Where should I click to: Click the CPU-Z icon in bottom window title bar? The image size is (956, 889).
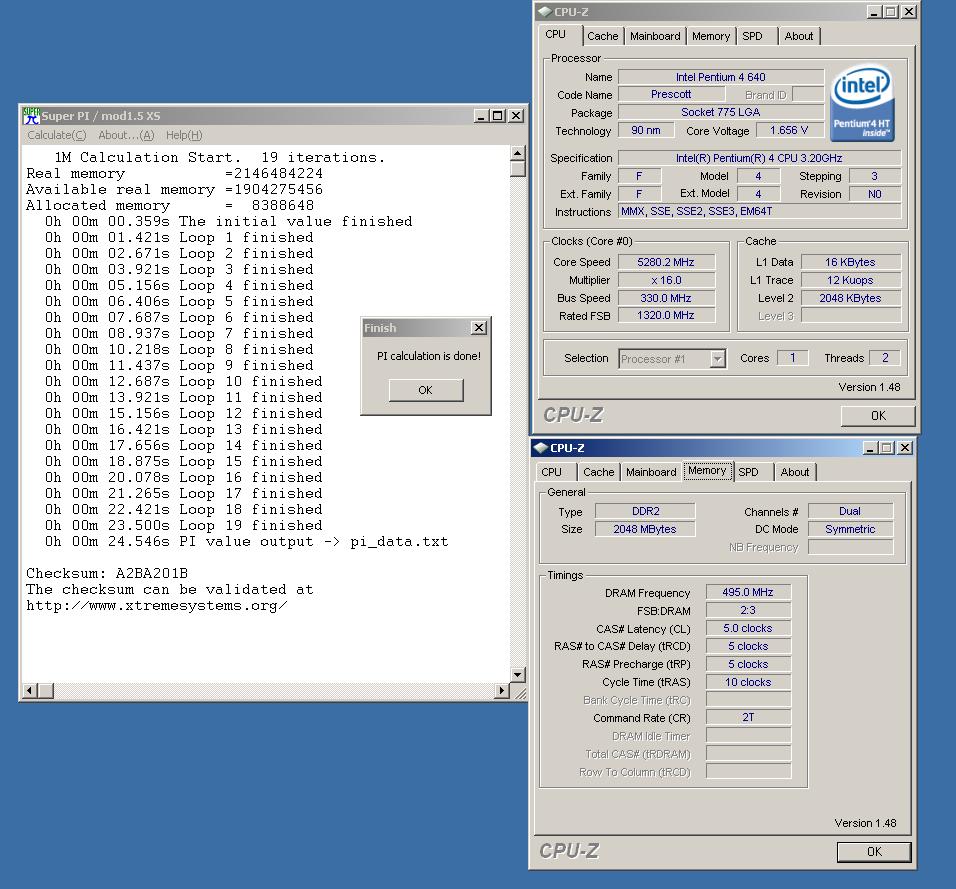(541, 448)
